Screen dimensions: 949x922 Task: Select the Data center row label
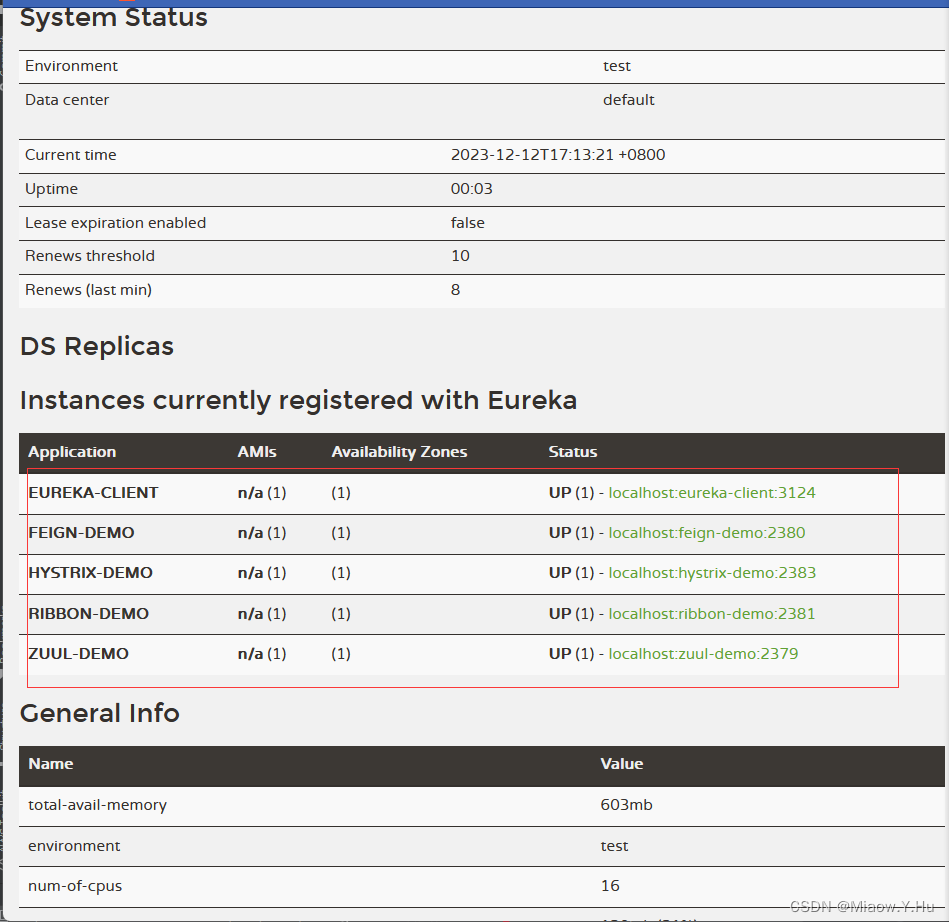click(67, 100)
